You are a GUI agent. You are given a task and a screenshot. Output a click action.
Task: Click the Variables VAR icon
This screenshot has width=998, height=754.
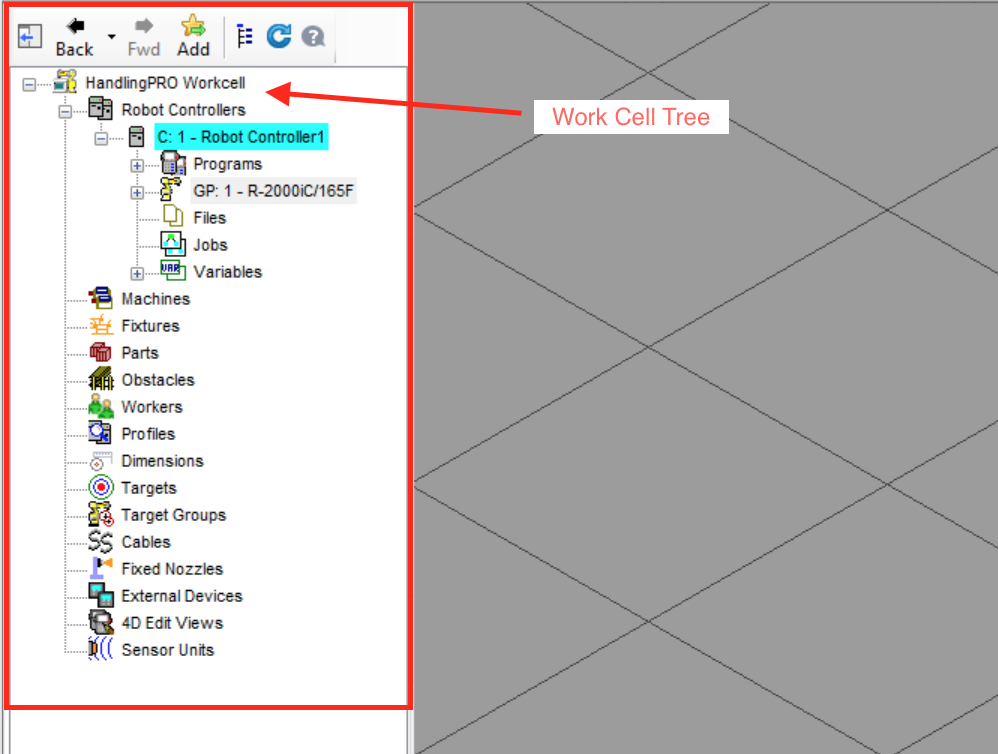coord(173,270)
